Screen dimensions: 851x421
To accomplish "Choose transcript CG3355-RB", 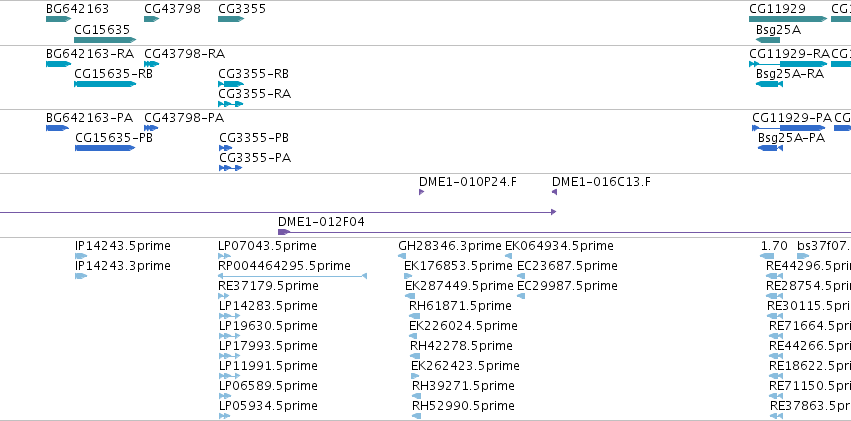I will [231, 84].
